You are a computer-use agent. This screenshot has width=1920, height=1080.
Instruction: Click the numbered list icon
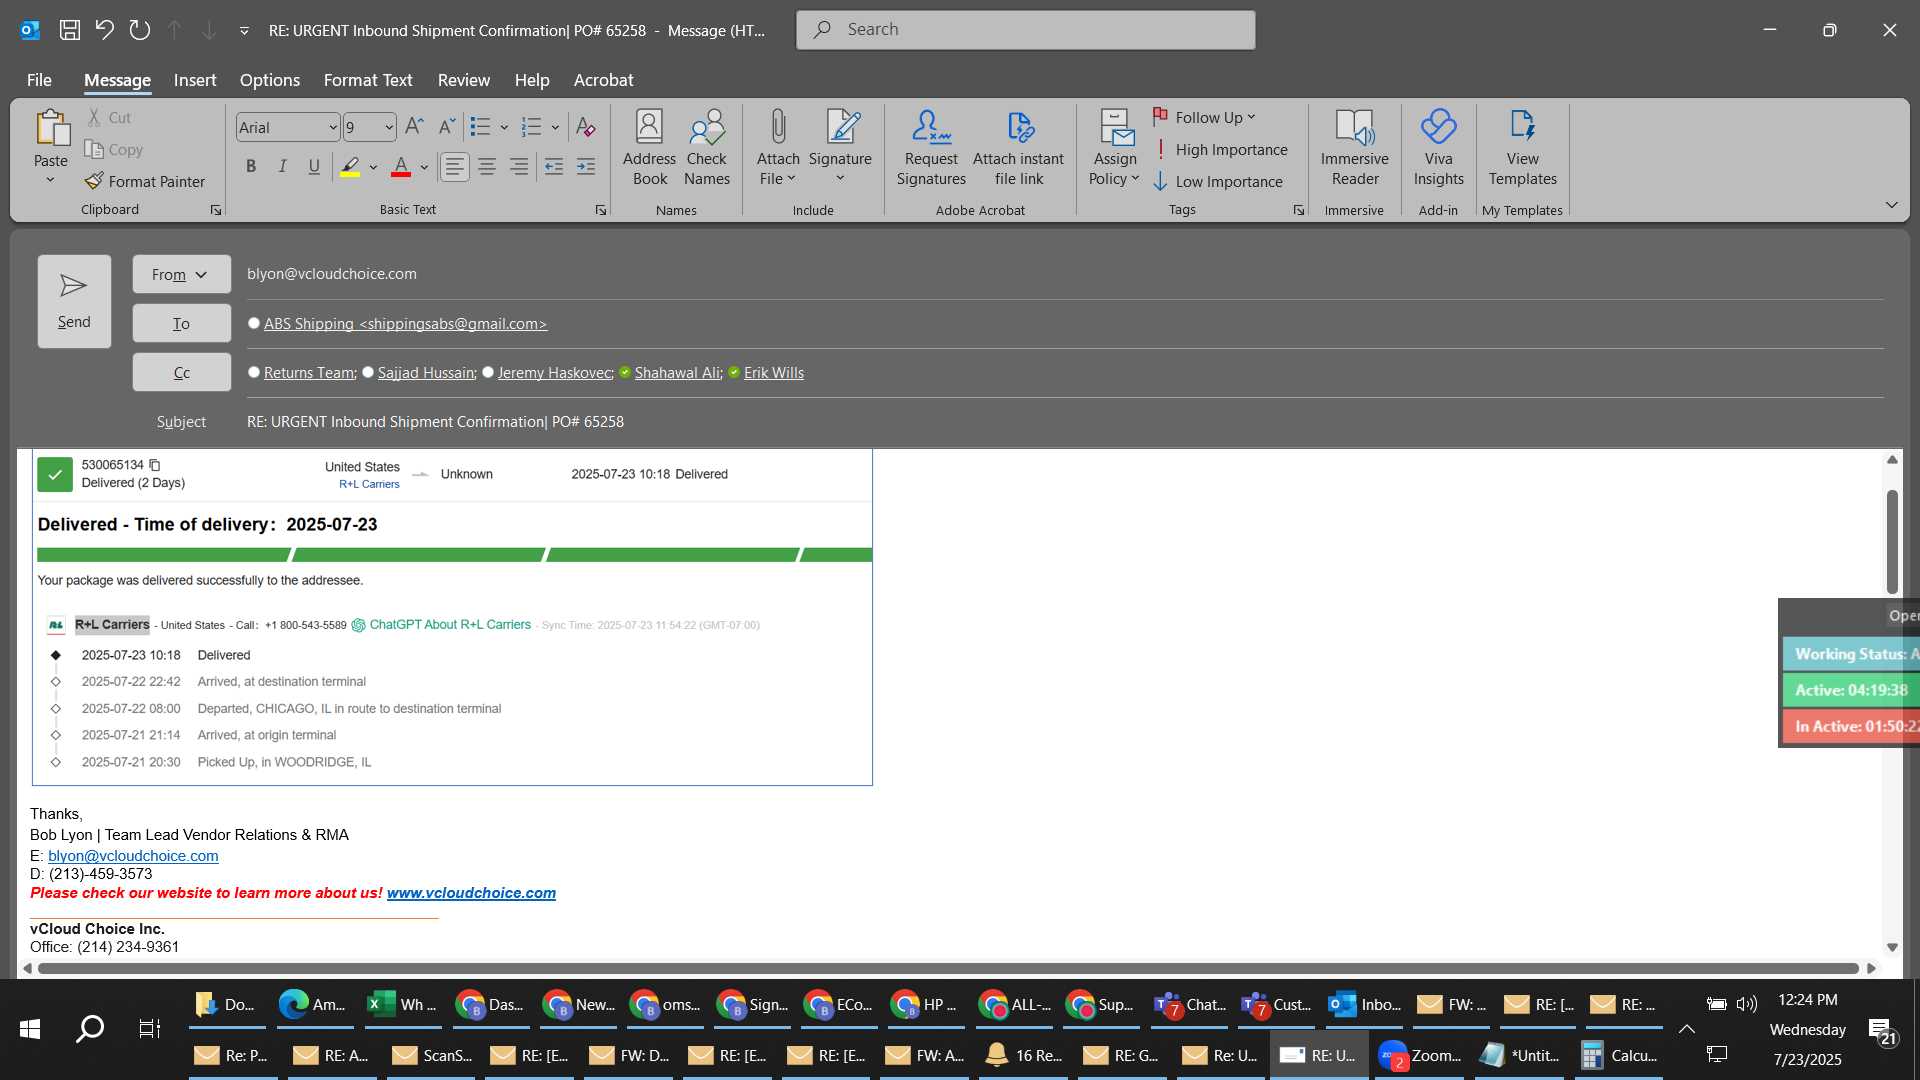(x=532, y=127)
